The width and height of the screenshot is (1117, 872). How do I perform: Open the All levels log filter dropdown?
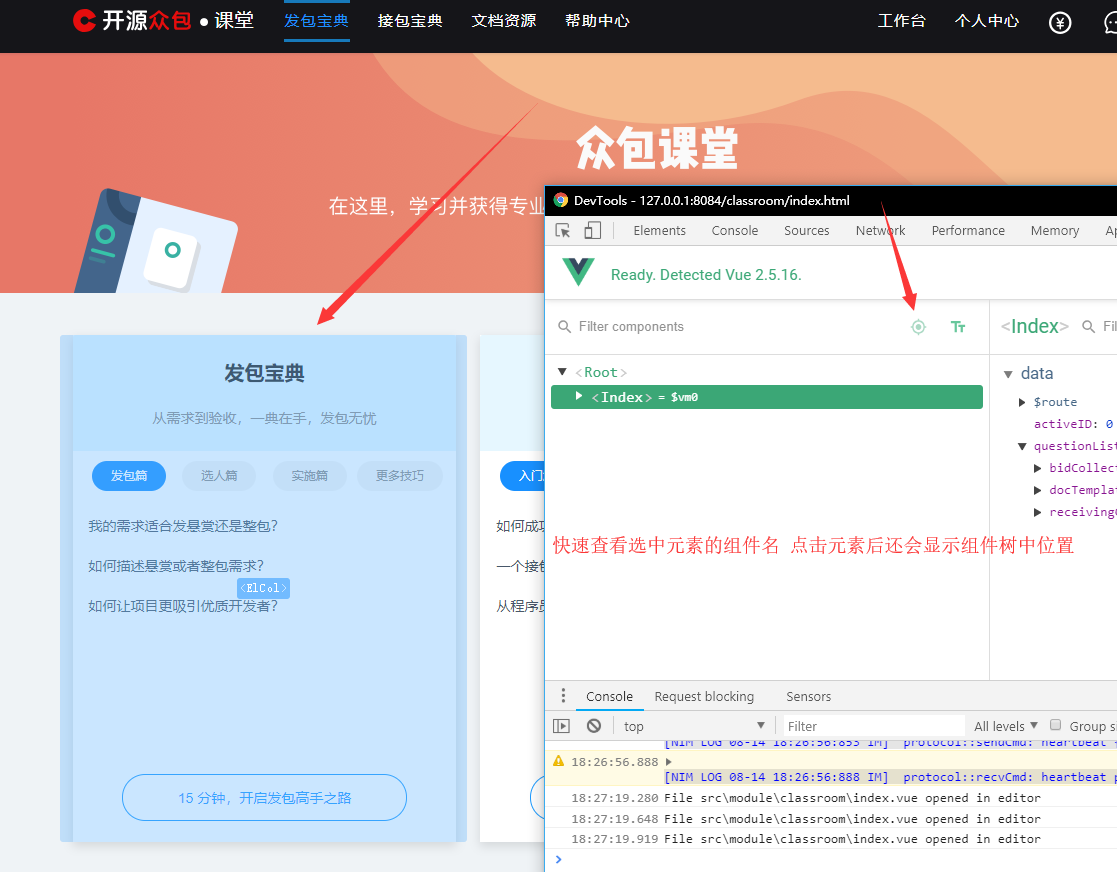click(x=1005, y=726)
